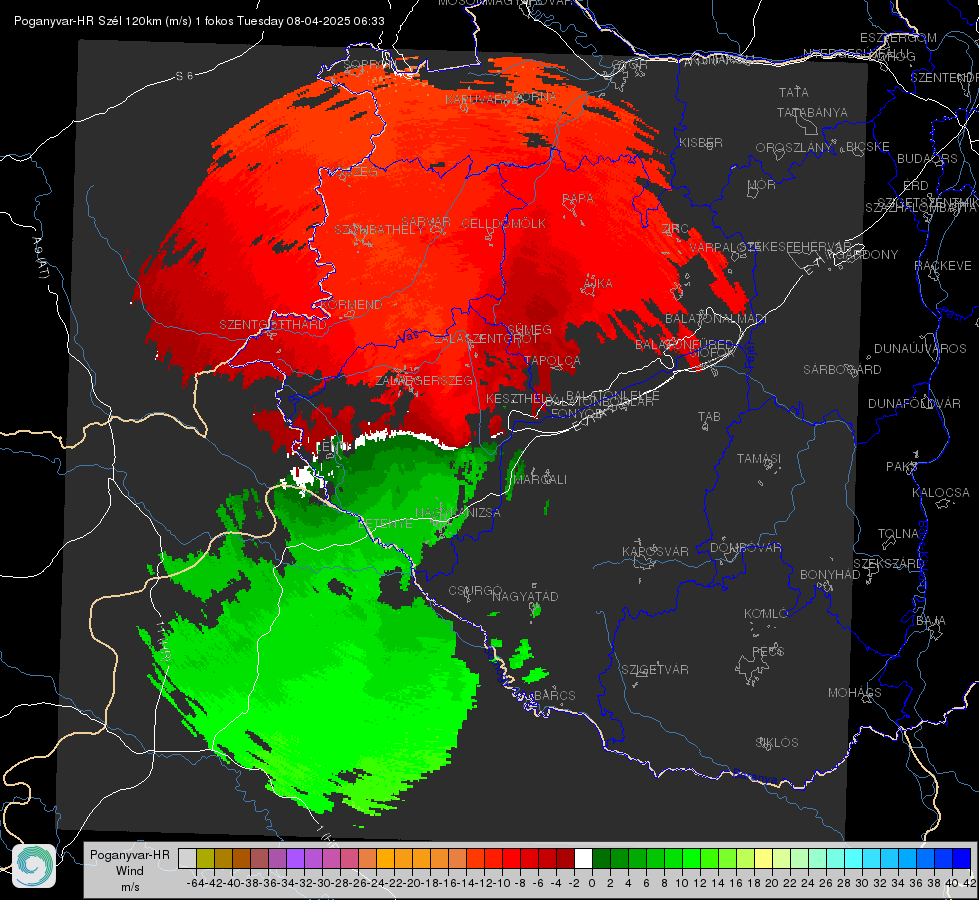Image resolution: width=979 pixels, height=900 pixels.
Task: Click the BAJA city label
Action: (x=931, y=621)
